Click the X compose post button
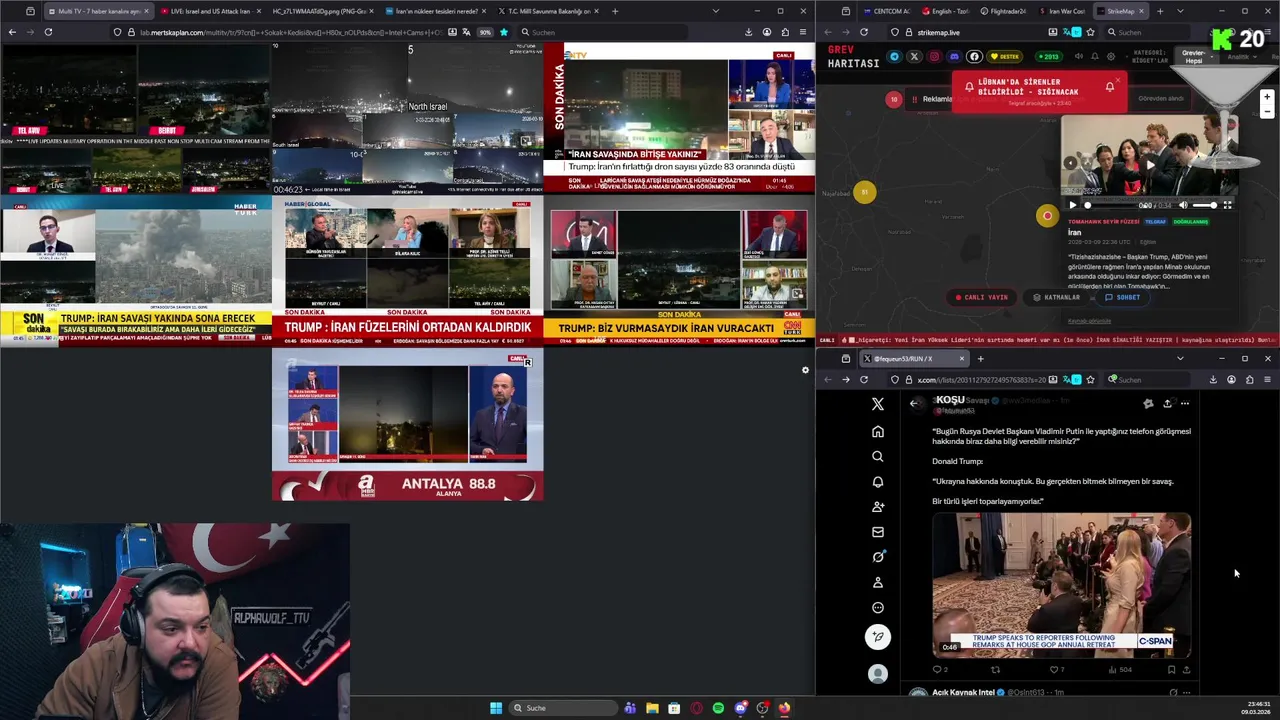The width and height of the screenshot is (1280, 720). pyautogui.click(x=878, y=637)
